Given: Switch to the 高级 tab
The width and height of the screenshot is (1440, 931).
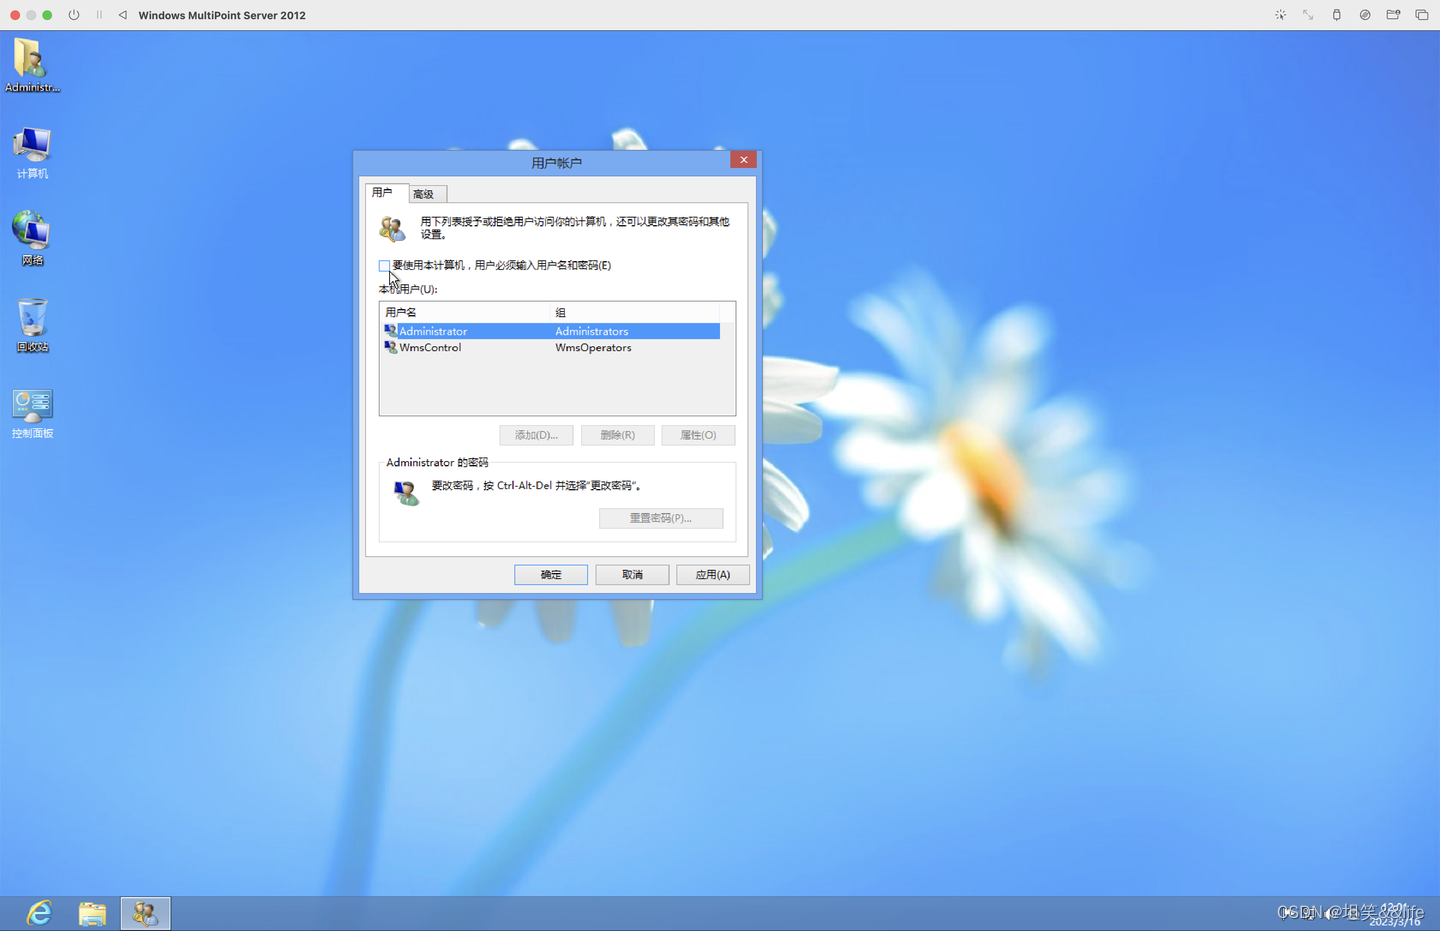Looking at the screenshot, I should tap(427, 194).
